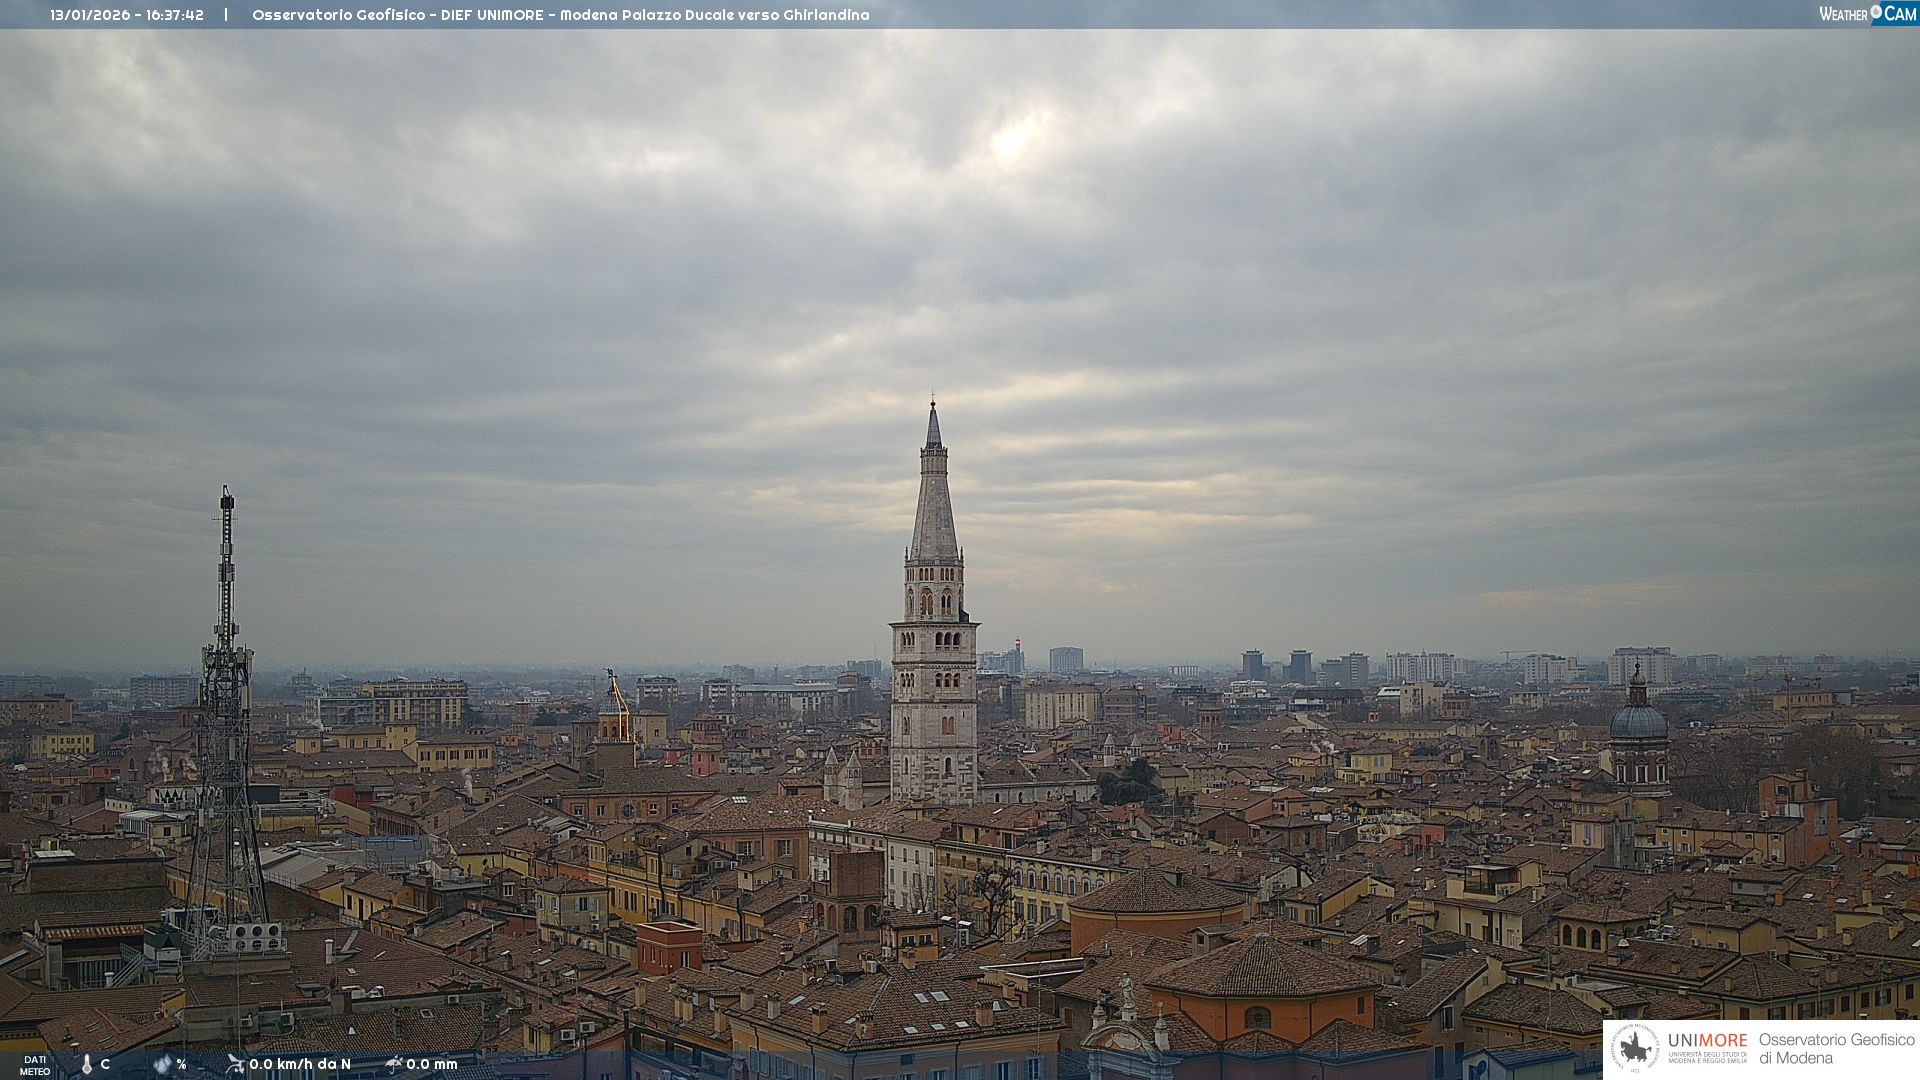The width and height of the screenshot is (1920, 1080).
Task: Click the WeatherCam logo
Action: pos(1866,13)
